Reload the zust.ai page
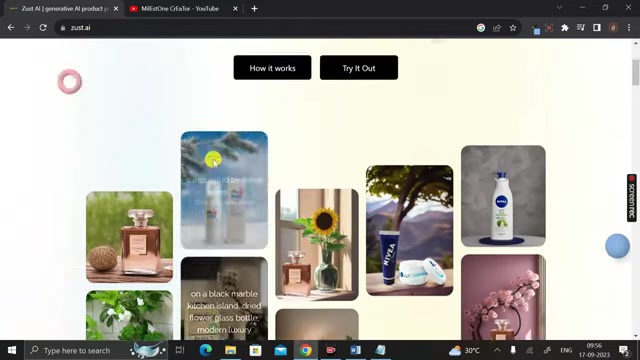The height and width of the screenshot is (360, 640). pos(43,28)
